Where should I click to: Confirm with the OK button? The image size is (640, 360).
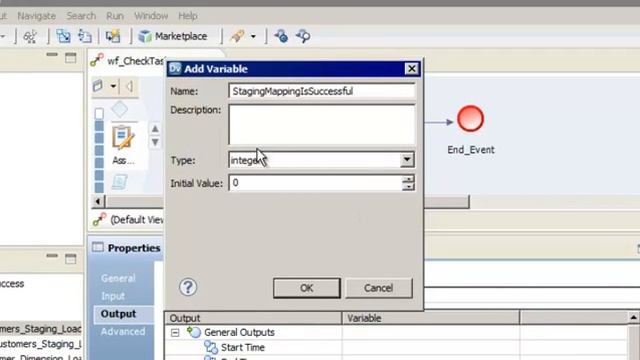pos(307,288)
